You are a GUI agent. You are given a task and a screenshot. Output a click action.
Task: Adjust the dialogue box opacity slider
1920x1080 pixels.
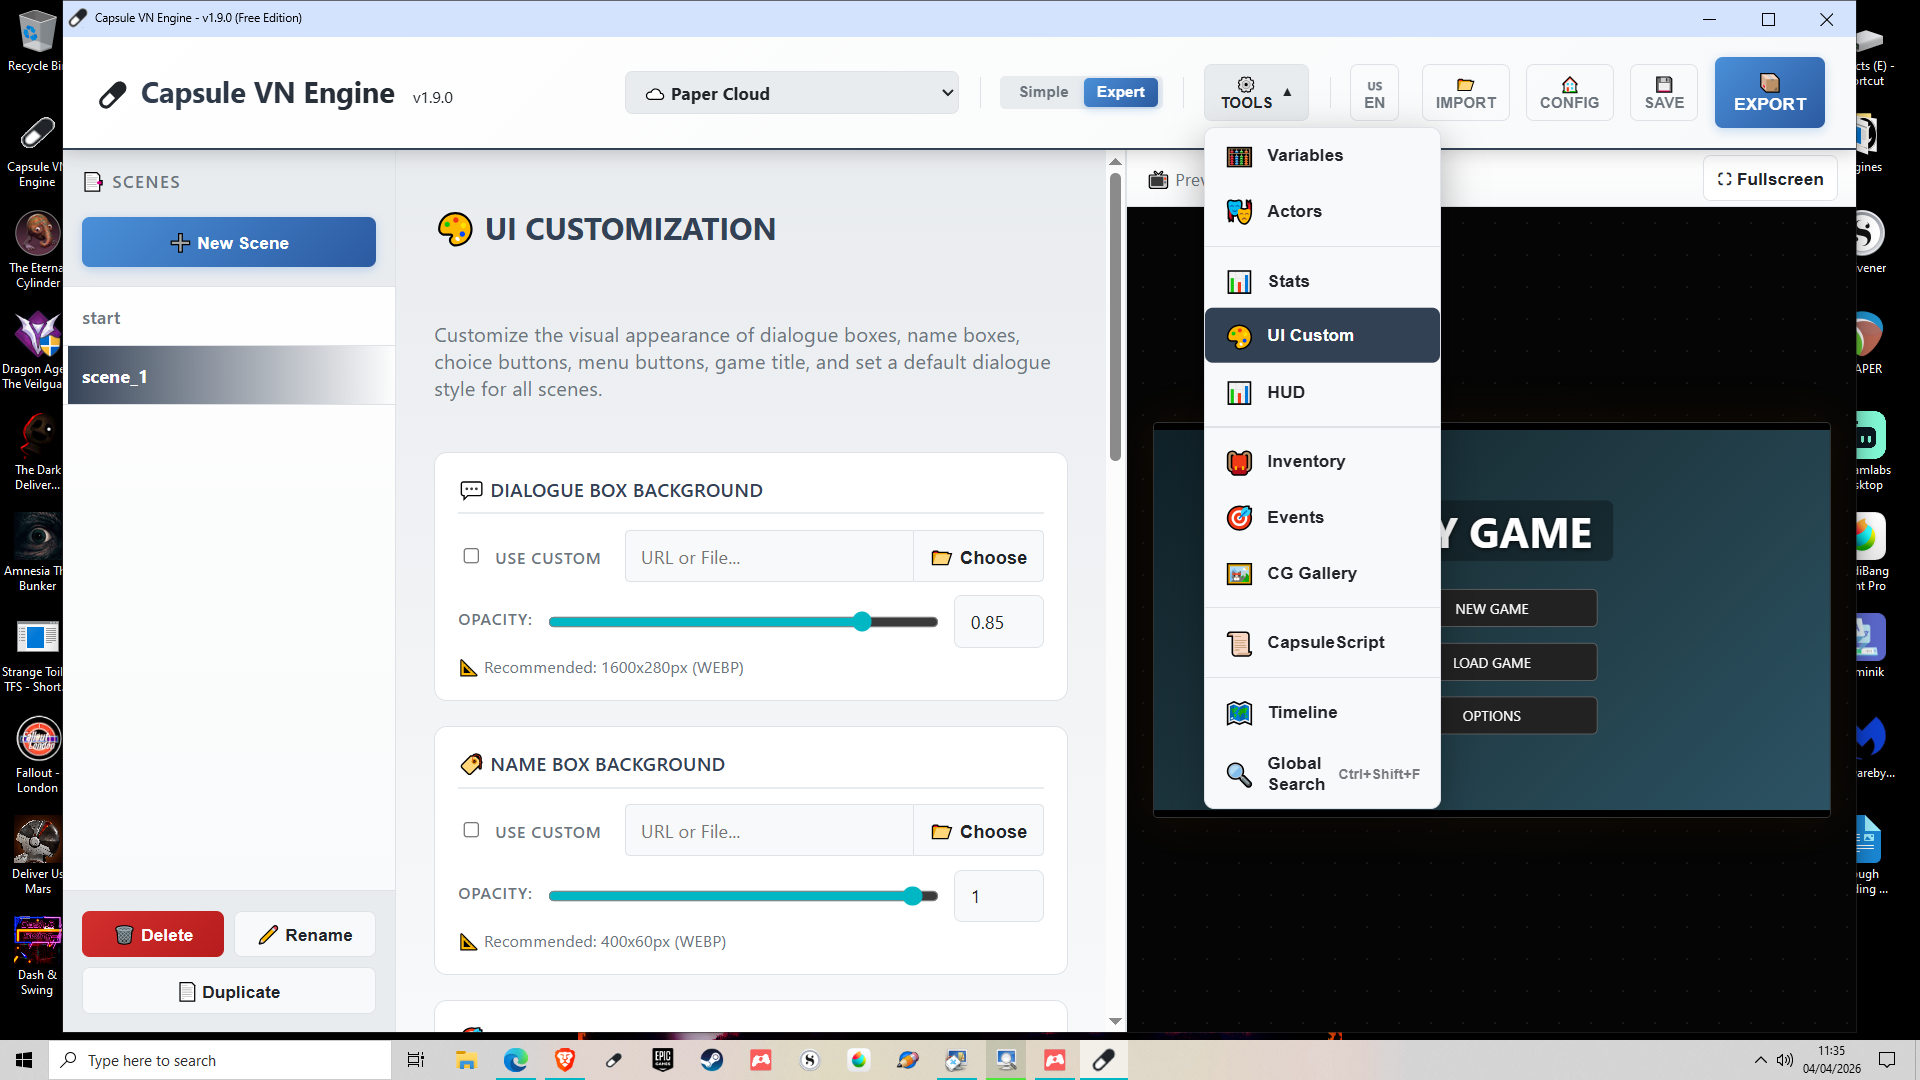[862, 622]
